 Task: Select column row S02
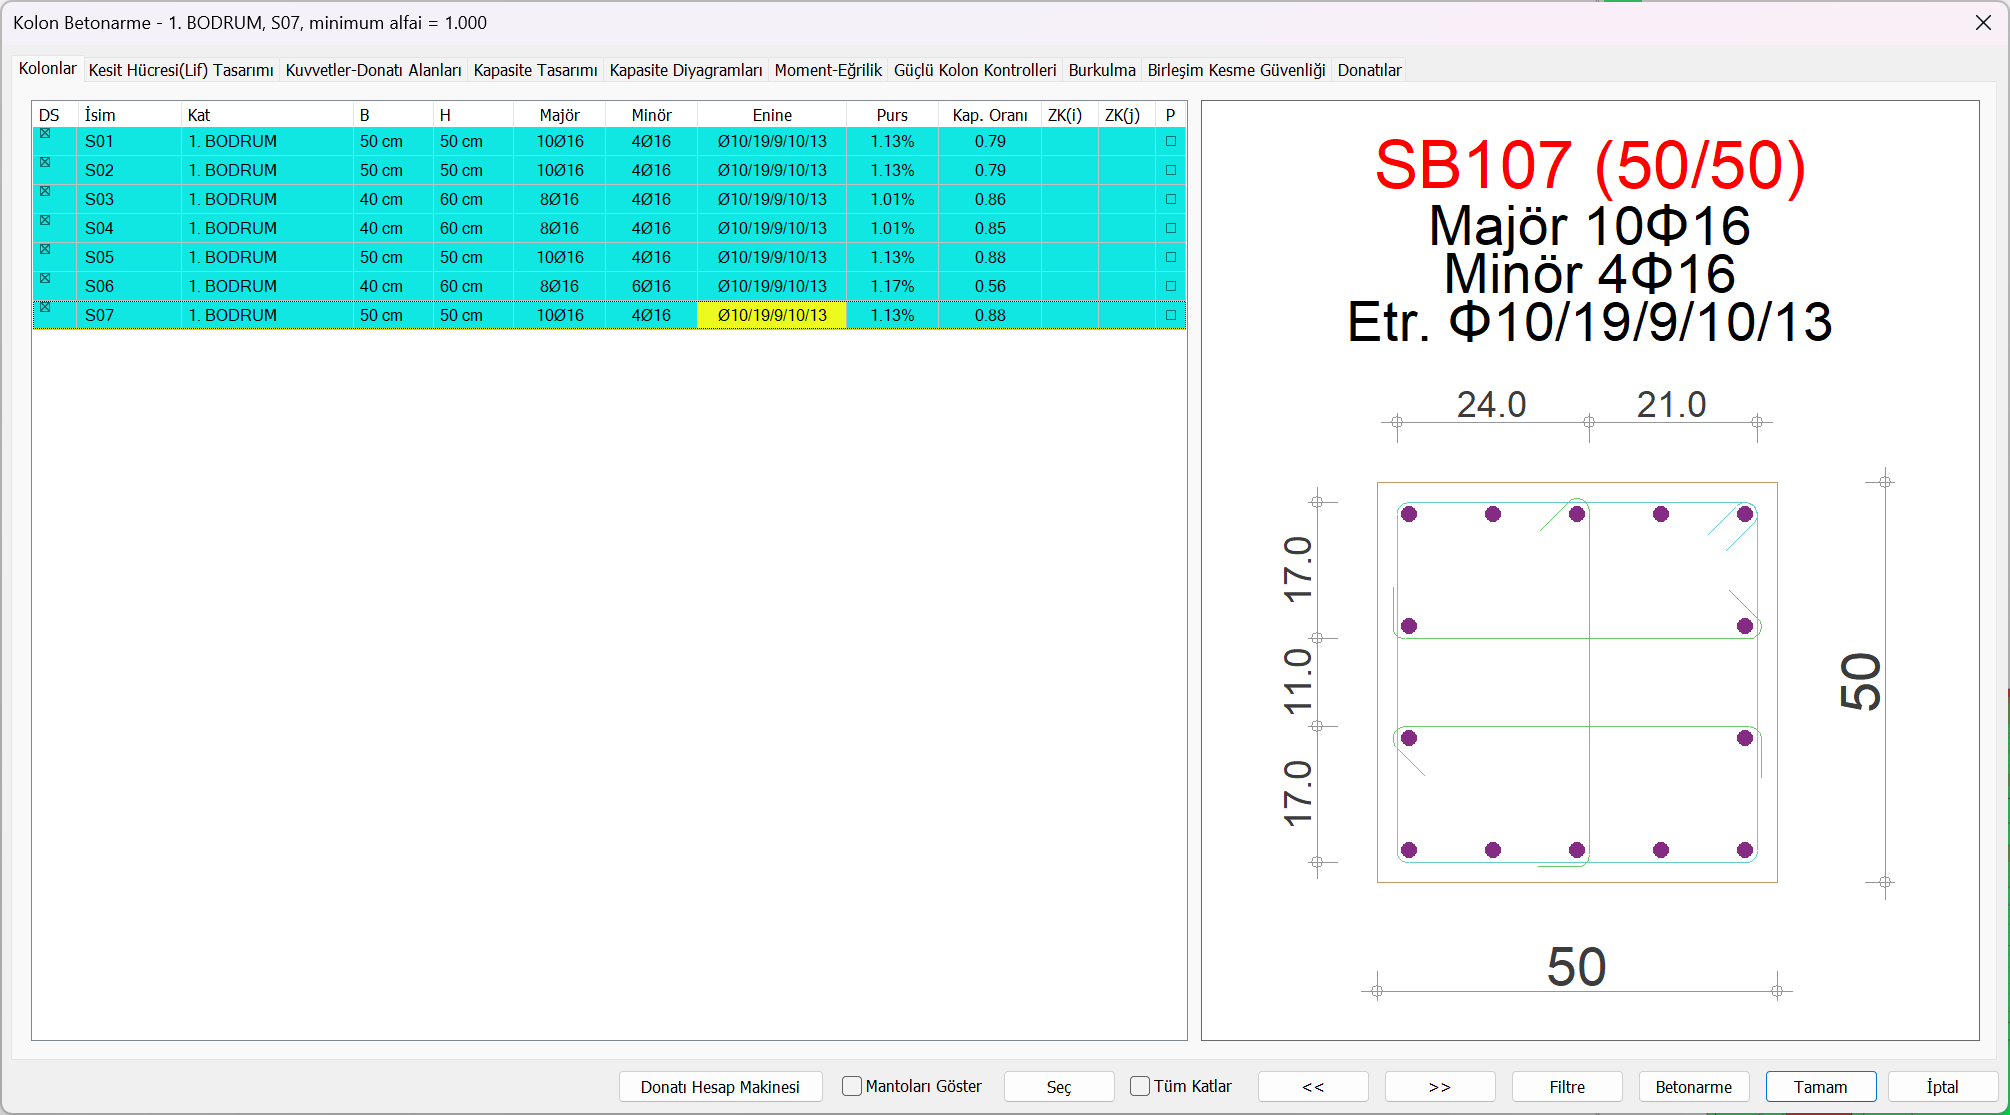(609, 170)
